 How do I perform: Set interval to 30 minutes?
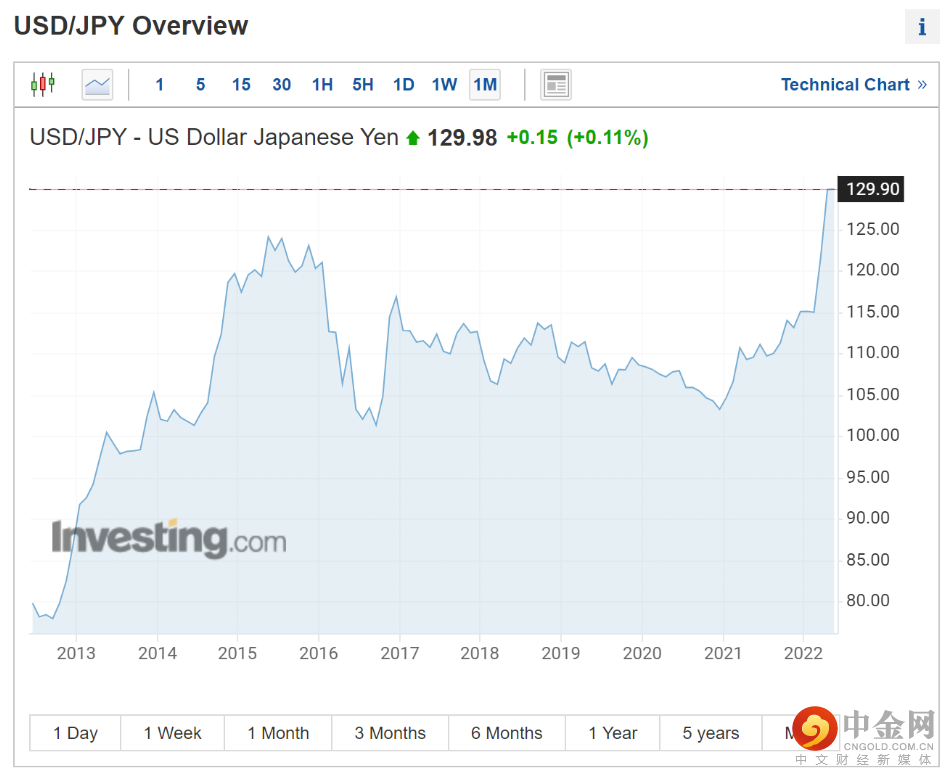(x=281, y=85)
